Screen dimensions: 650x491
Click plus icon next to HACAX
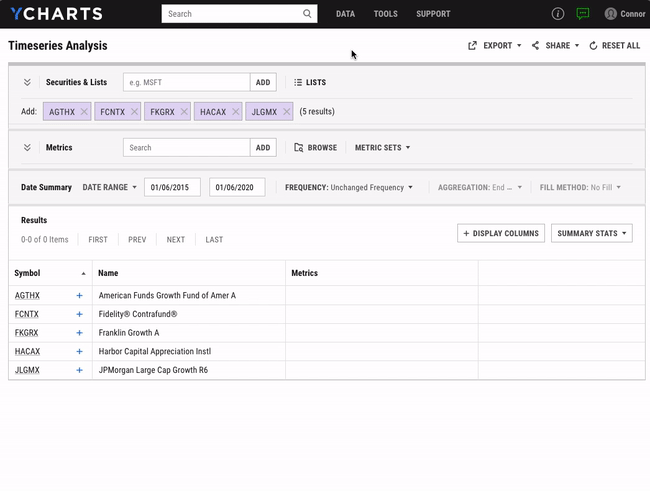click(x=80, y=352)
